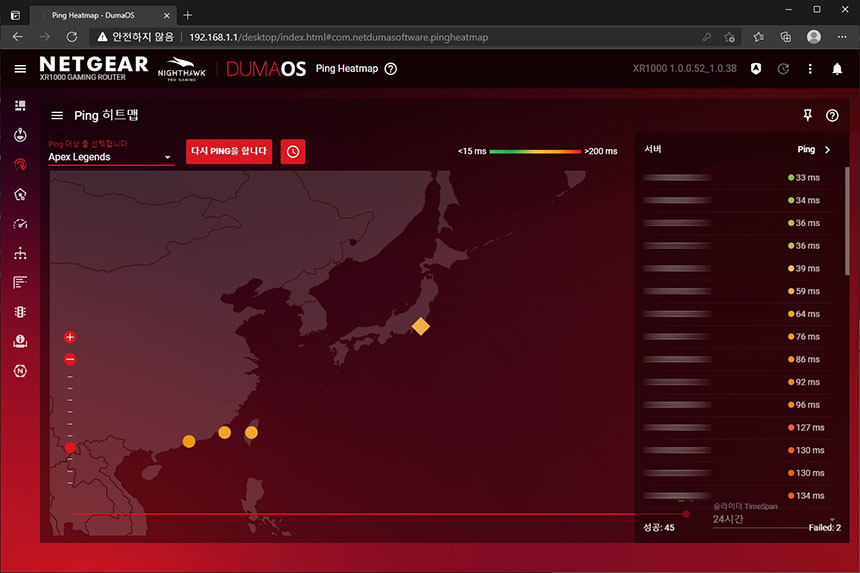The height and width of the screenshot is (573, 860).
Task: Select the server row with 92 ms
Action: tap(739, 382)
